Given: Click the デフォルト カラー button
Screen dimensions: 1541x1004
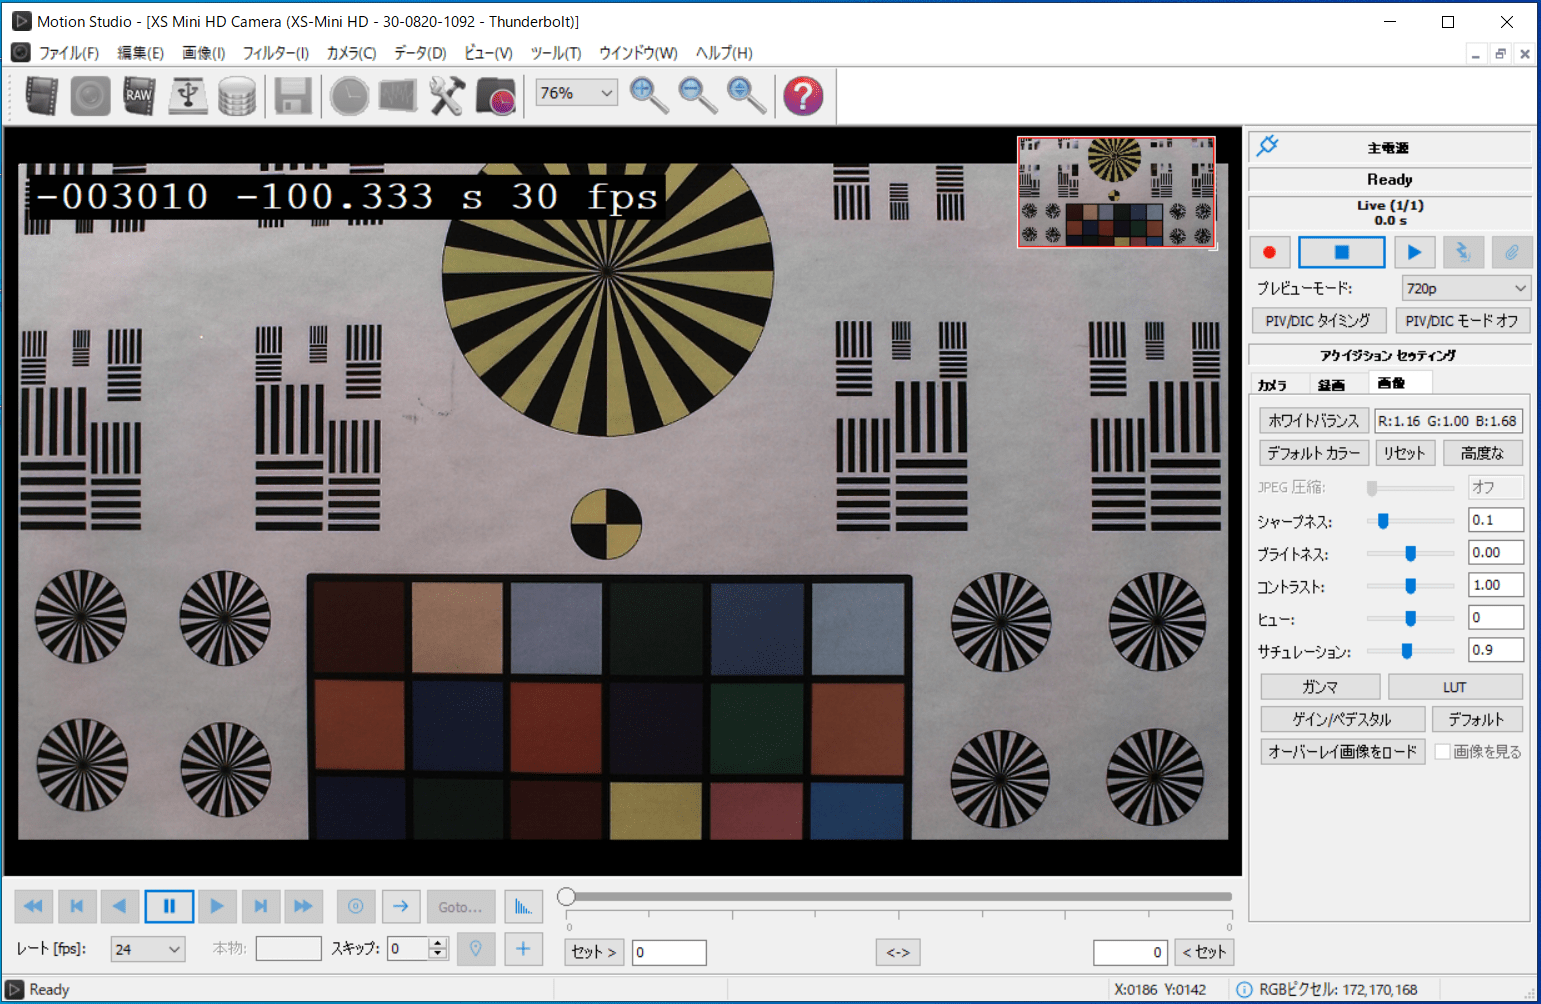Looking at the screenshot, I should coord(1313,453).
